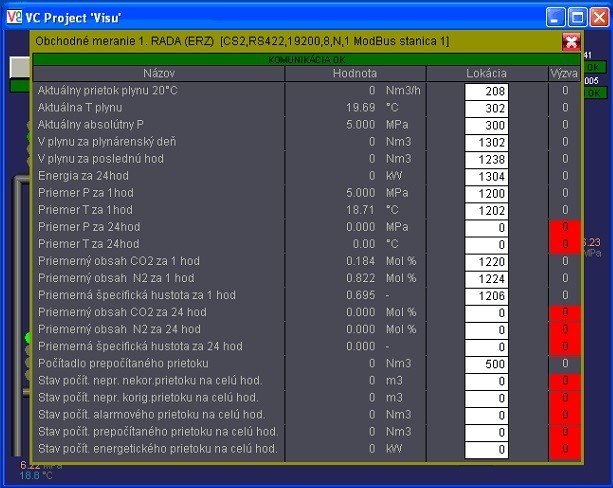Viewport: 613px width, 488px height.
Task: Click the VC Project title bar icon
Action: point(14,17)
